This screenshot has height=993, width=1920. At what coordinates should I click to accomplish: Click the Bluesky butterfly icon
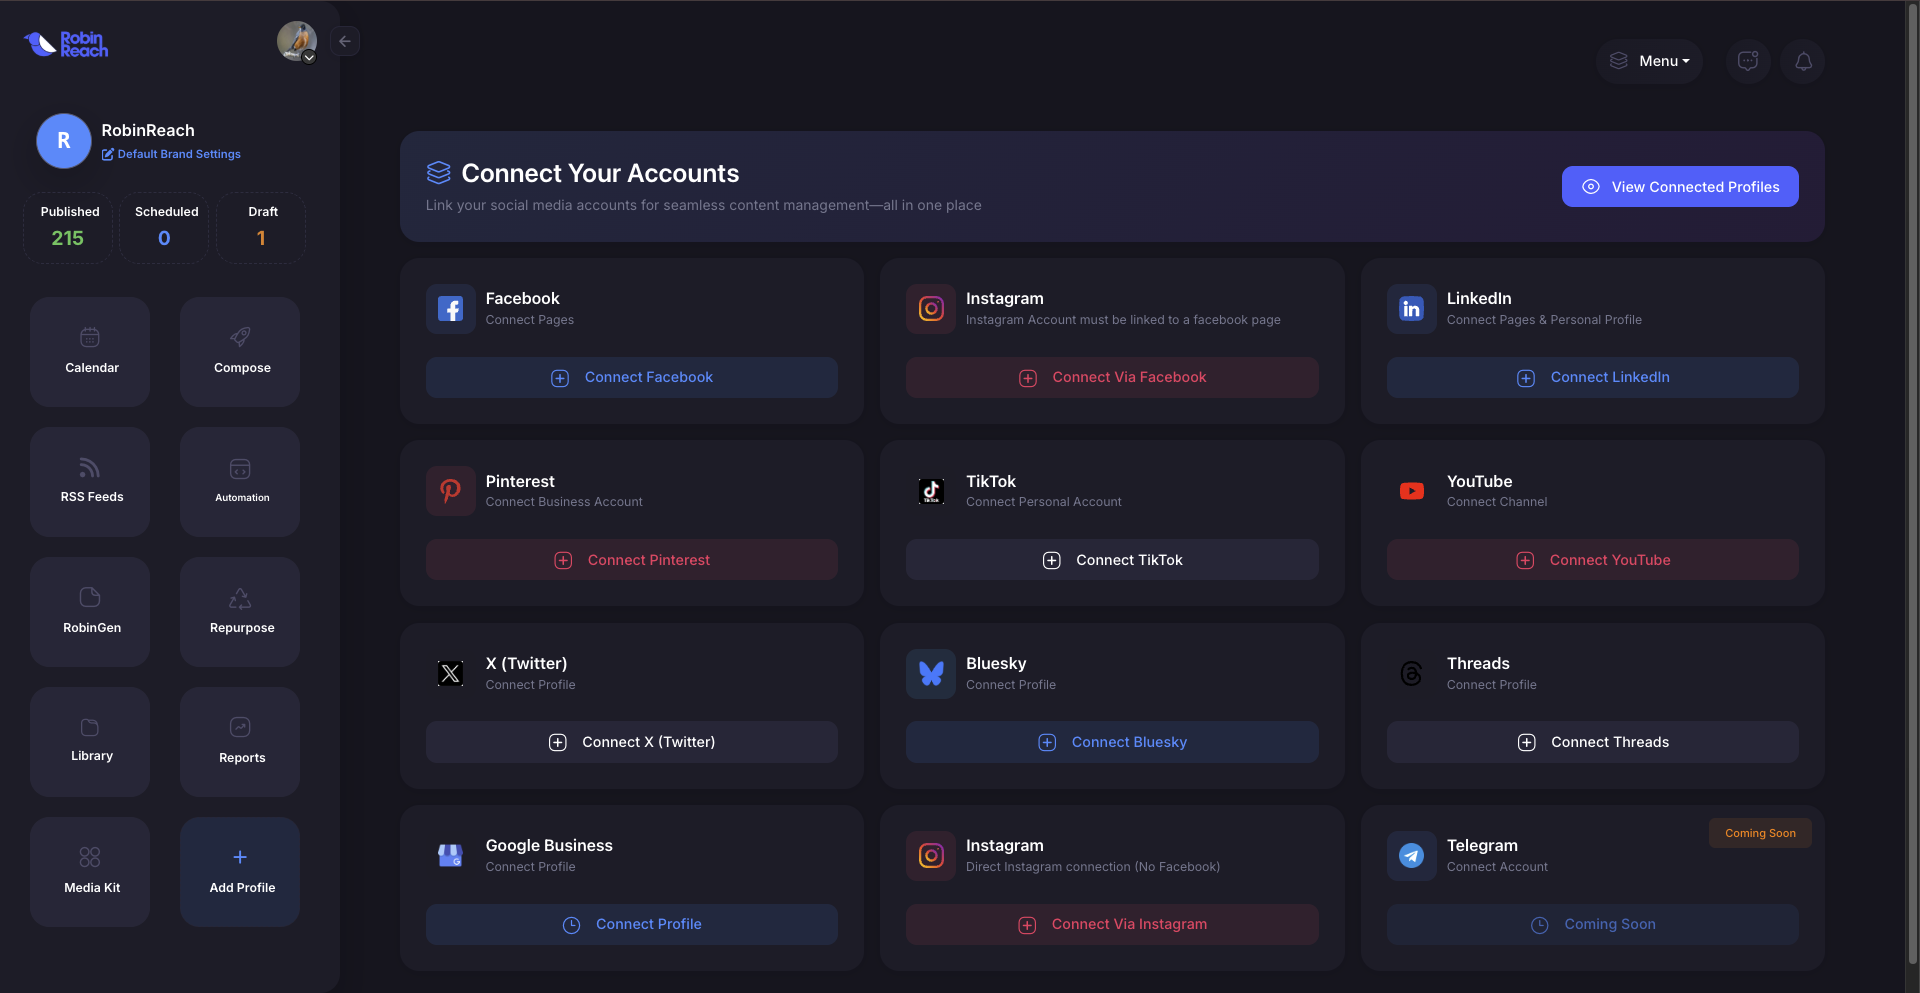pyautogui.click(x=931, y=674)
